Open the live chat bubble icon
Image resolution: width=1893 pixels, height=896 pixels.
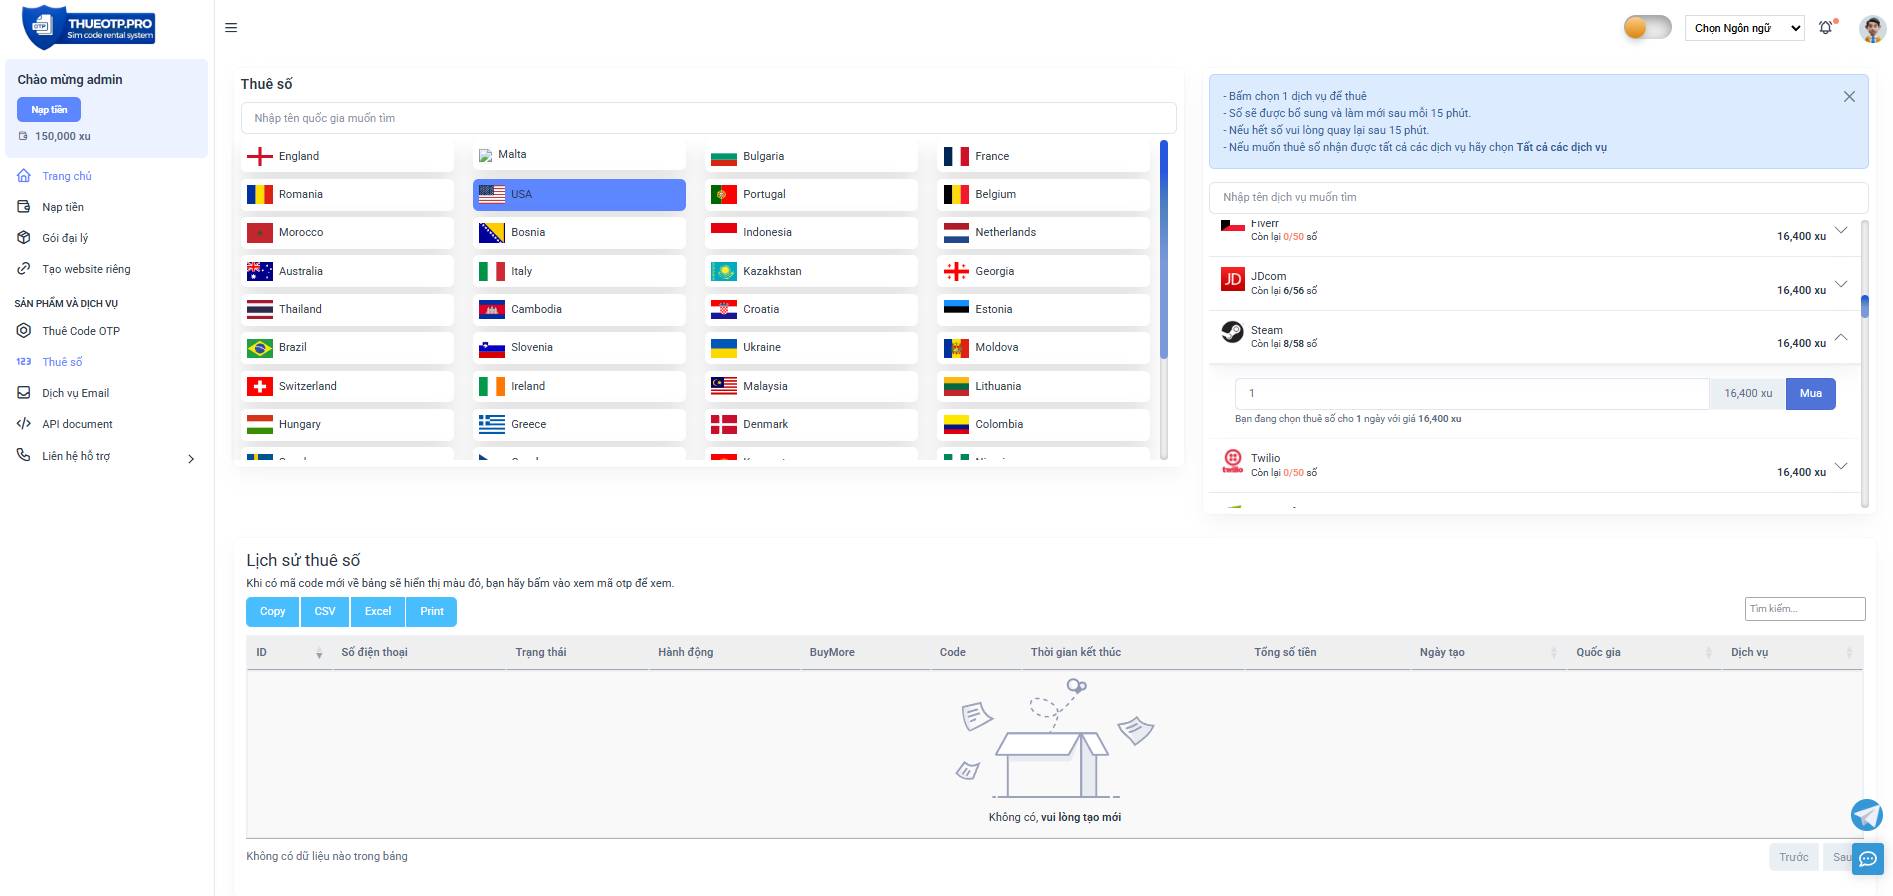click(x=1867, y=859)
